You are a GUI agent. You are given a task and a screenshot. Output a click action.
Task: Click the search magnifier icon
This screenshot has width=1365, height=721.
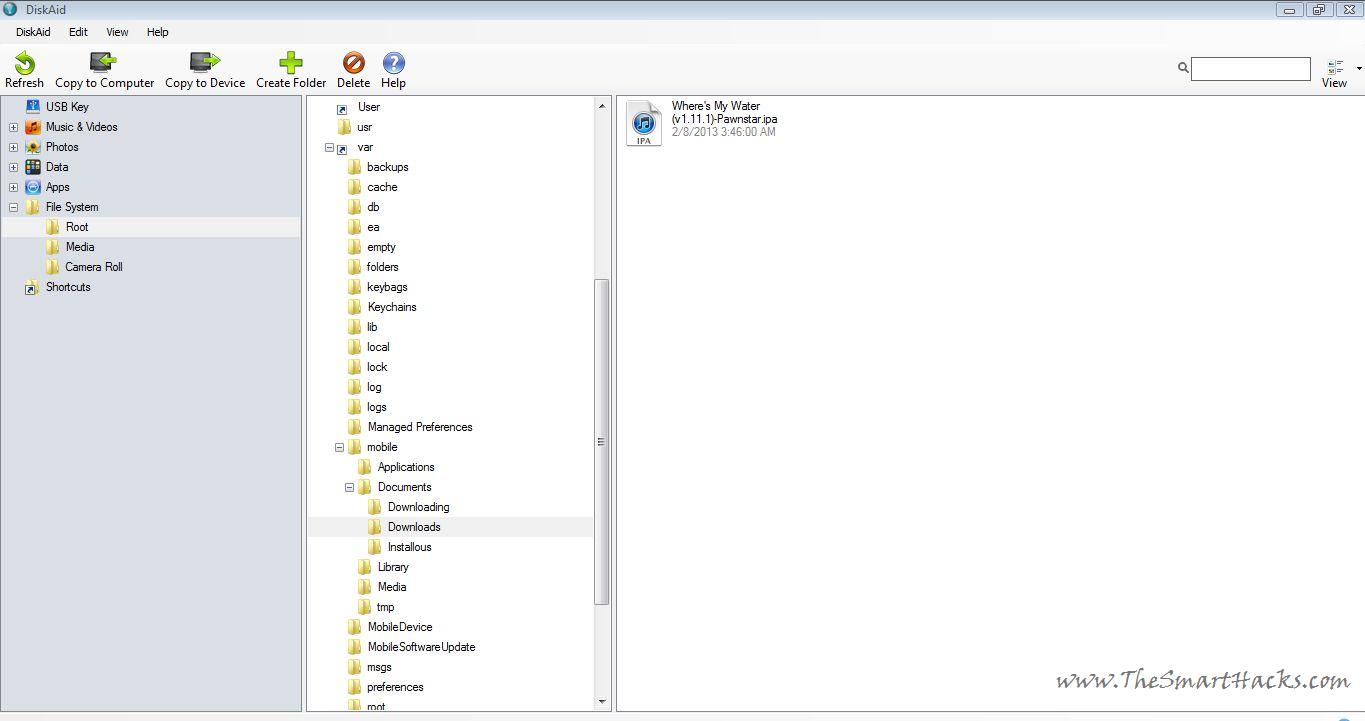pos(1183,68)
